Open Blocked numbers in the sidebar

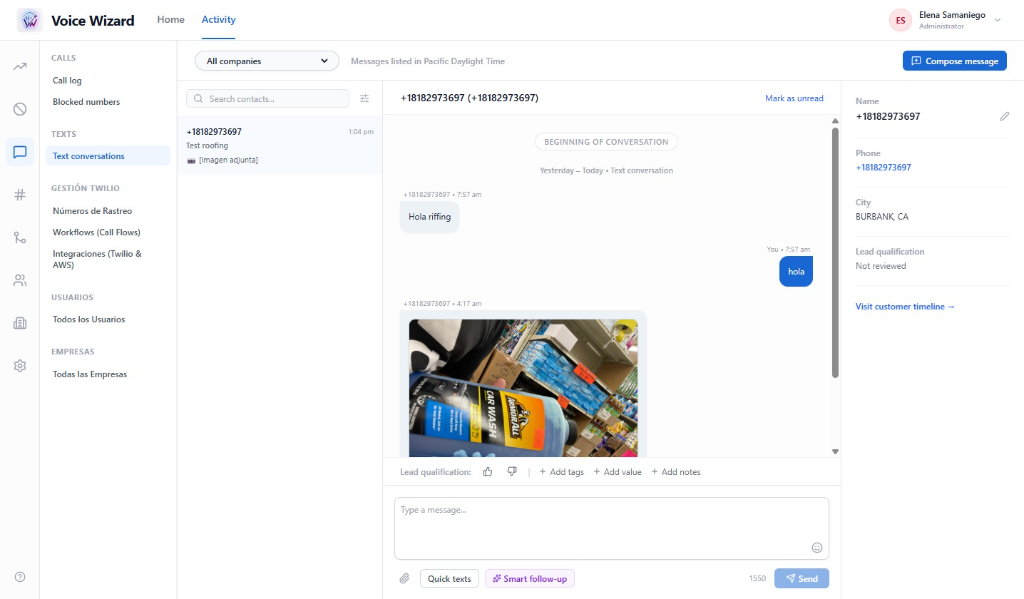pos(86,102)
